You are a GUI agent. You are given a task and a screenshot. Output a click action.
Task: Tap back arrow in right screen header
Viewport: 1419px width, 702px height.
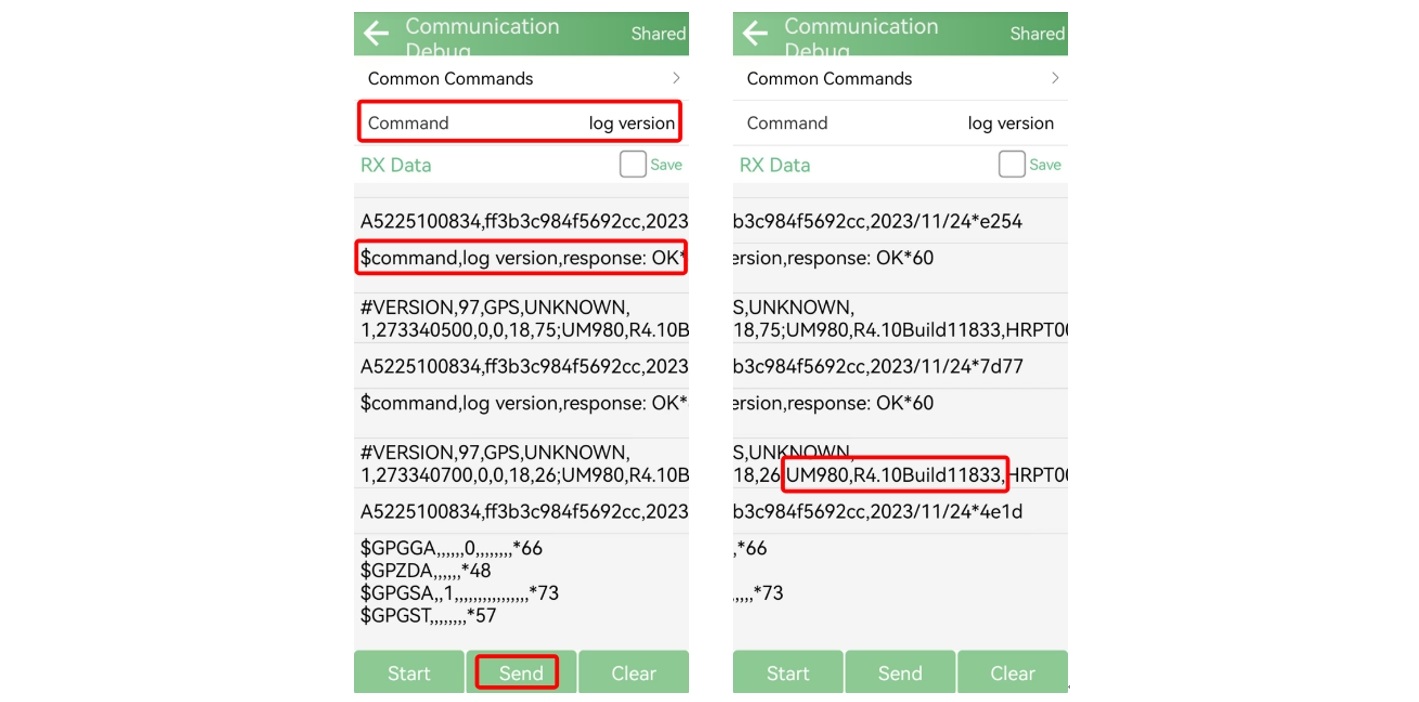[x=755, y=34]
